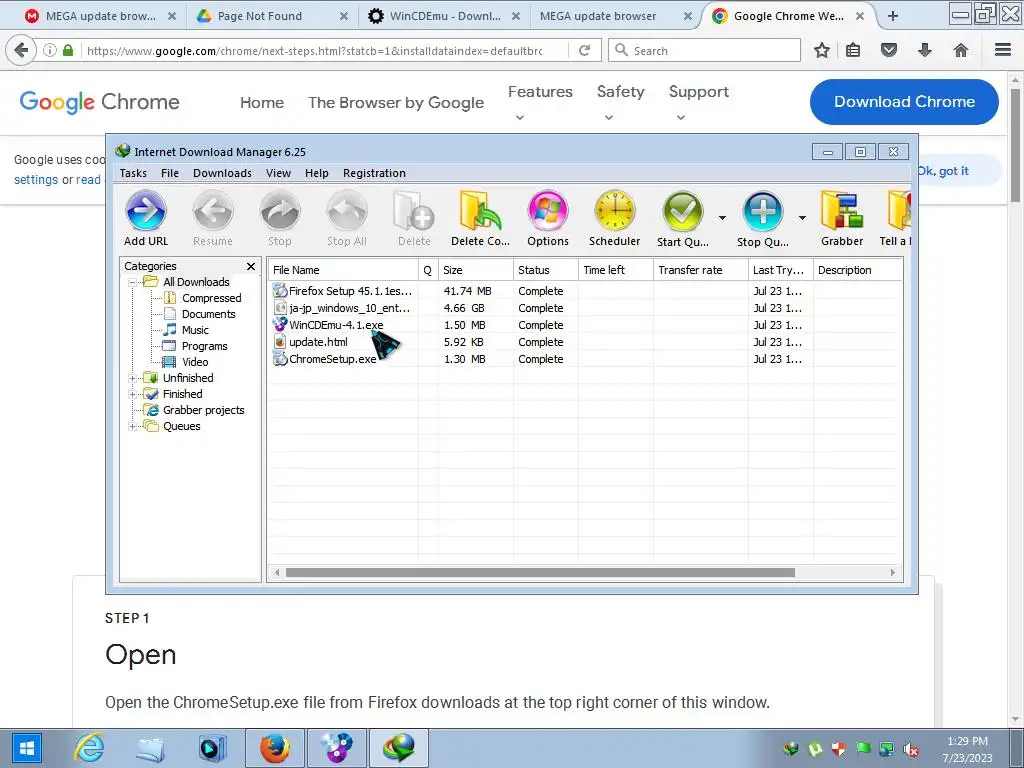
Task: Open a new Firefox tab
Action: pyautogui.click(x=893, y=16)
